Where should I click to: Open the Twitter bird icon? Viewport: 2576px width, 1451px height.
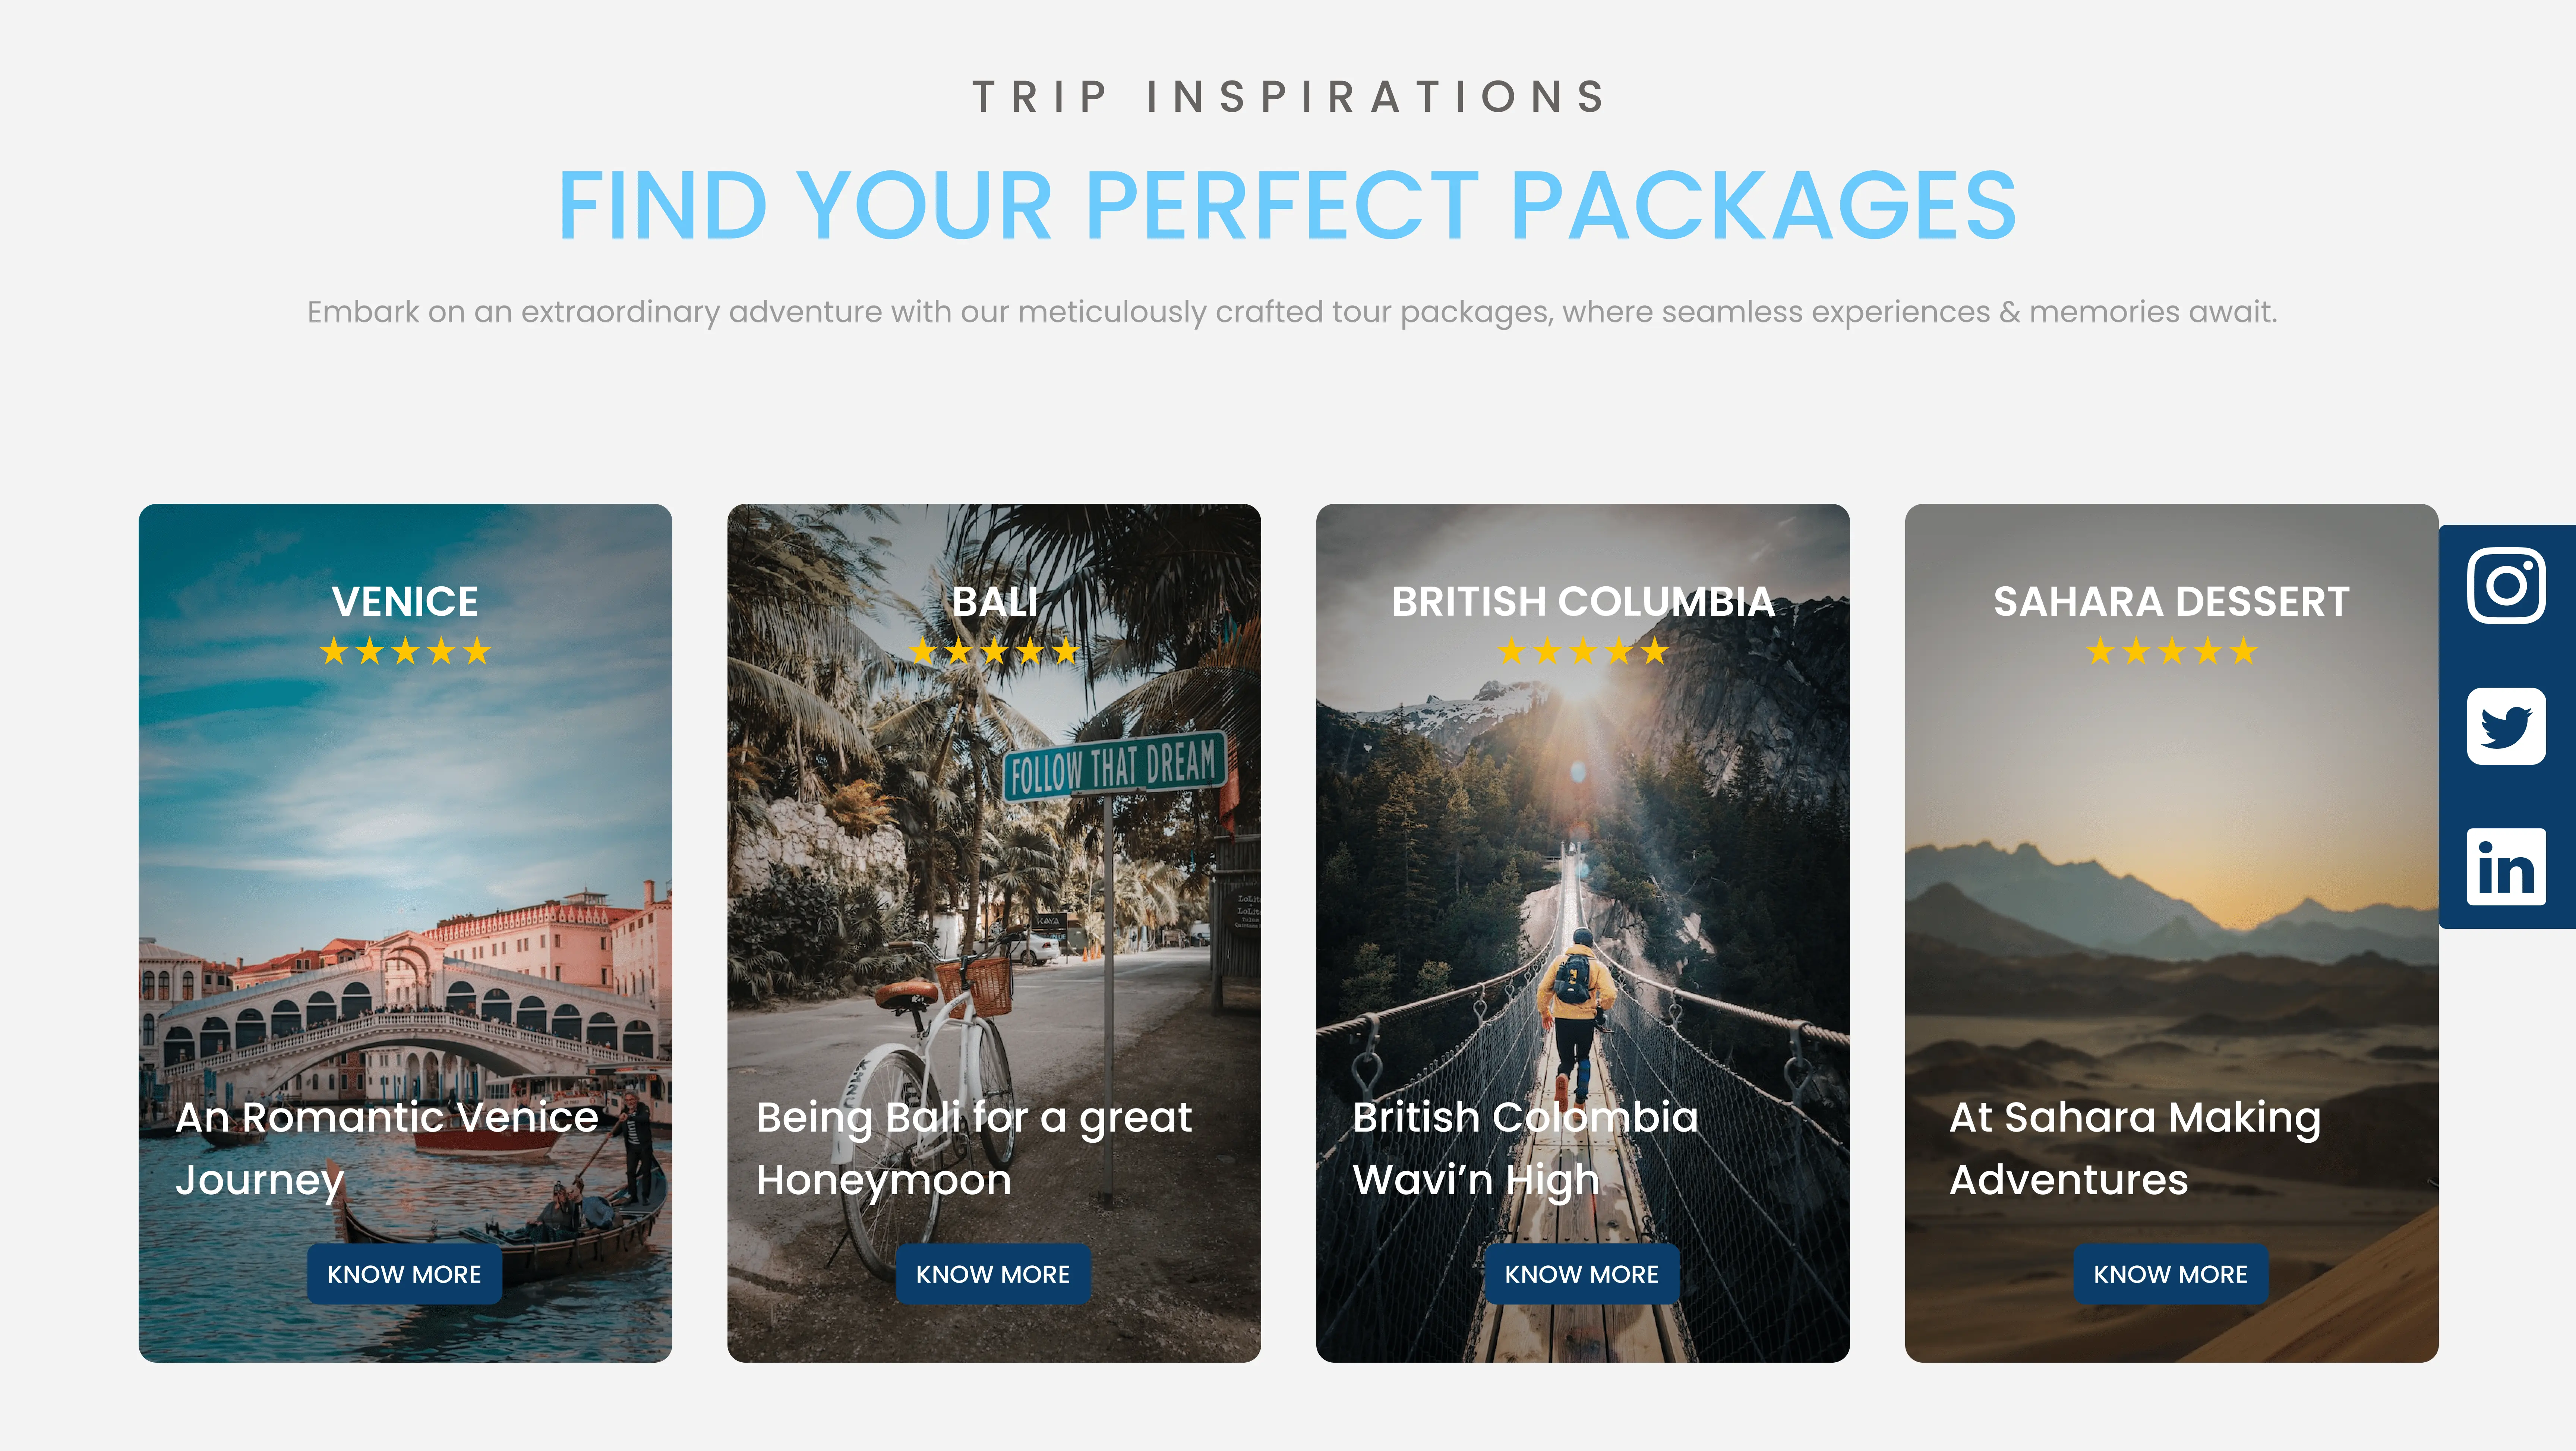click(x=2506, y=726)
